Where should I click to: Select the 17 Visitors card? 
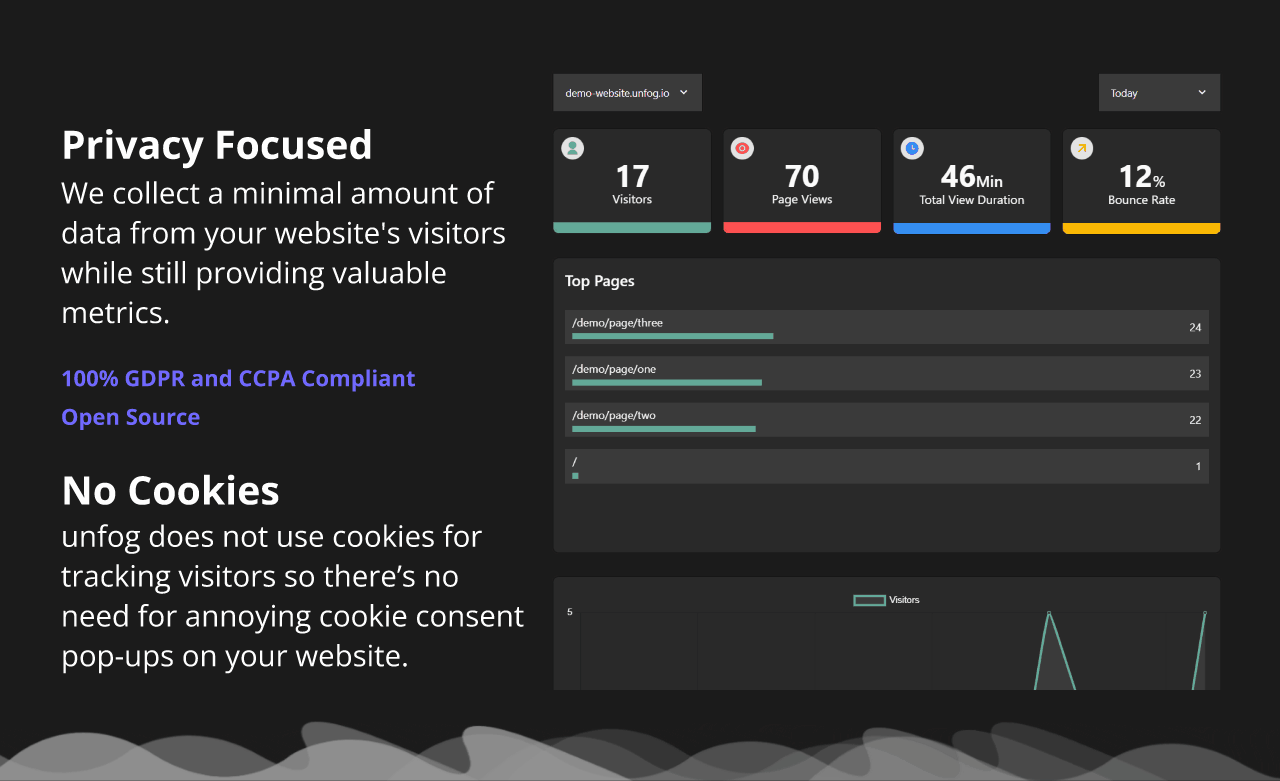(632, 181)
